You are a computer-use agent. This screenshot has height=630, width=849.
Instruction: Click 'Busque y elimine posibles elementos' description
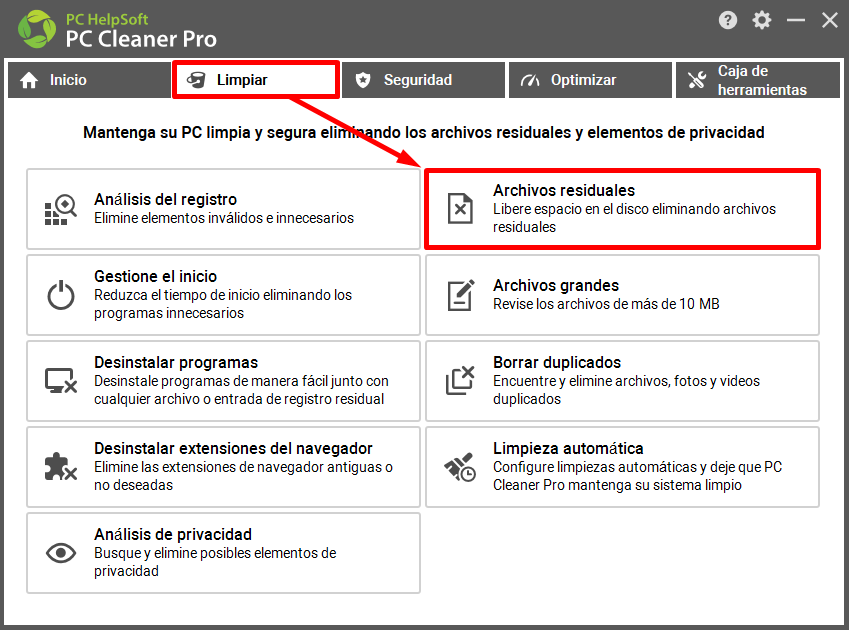coord(215,562)
